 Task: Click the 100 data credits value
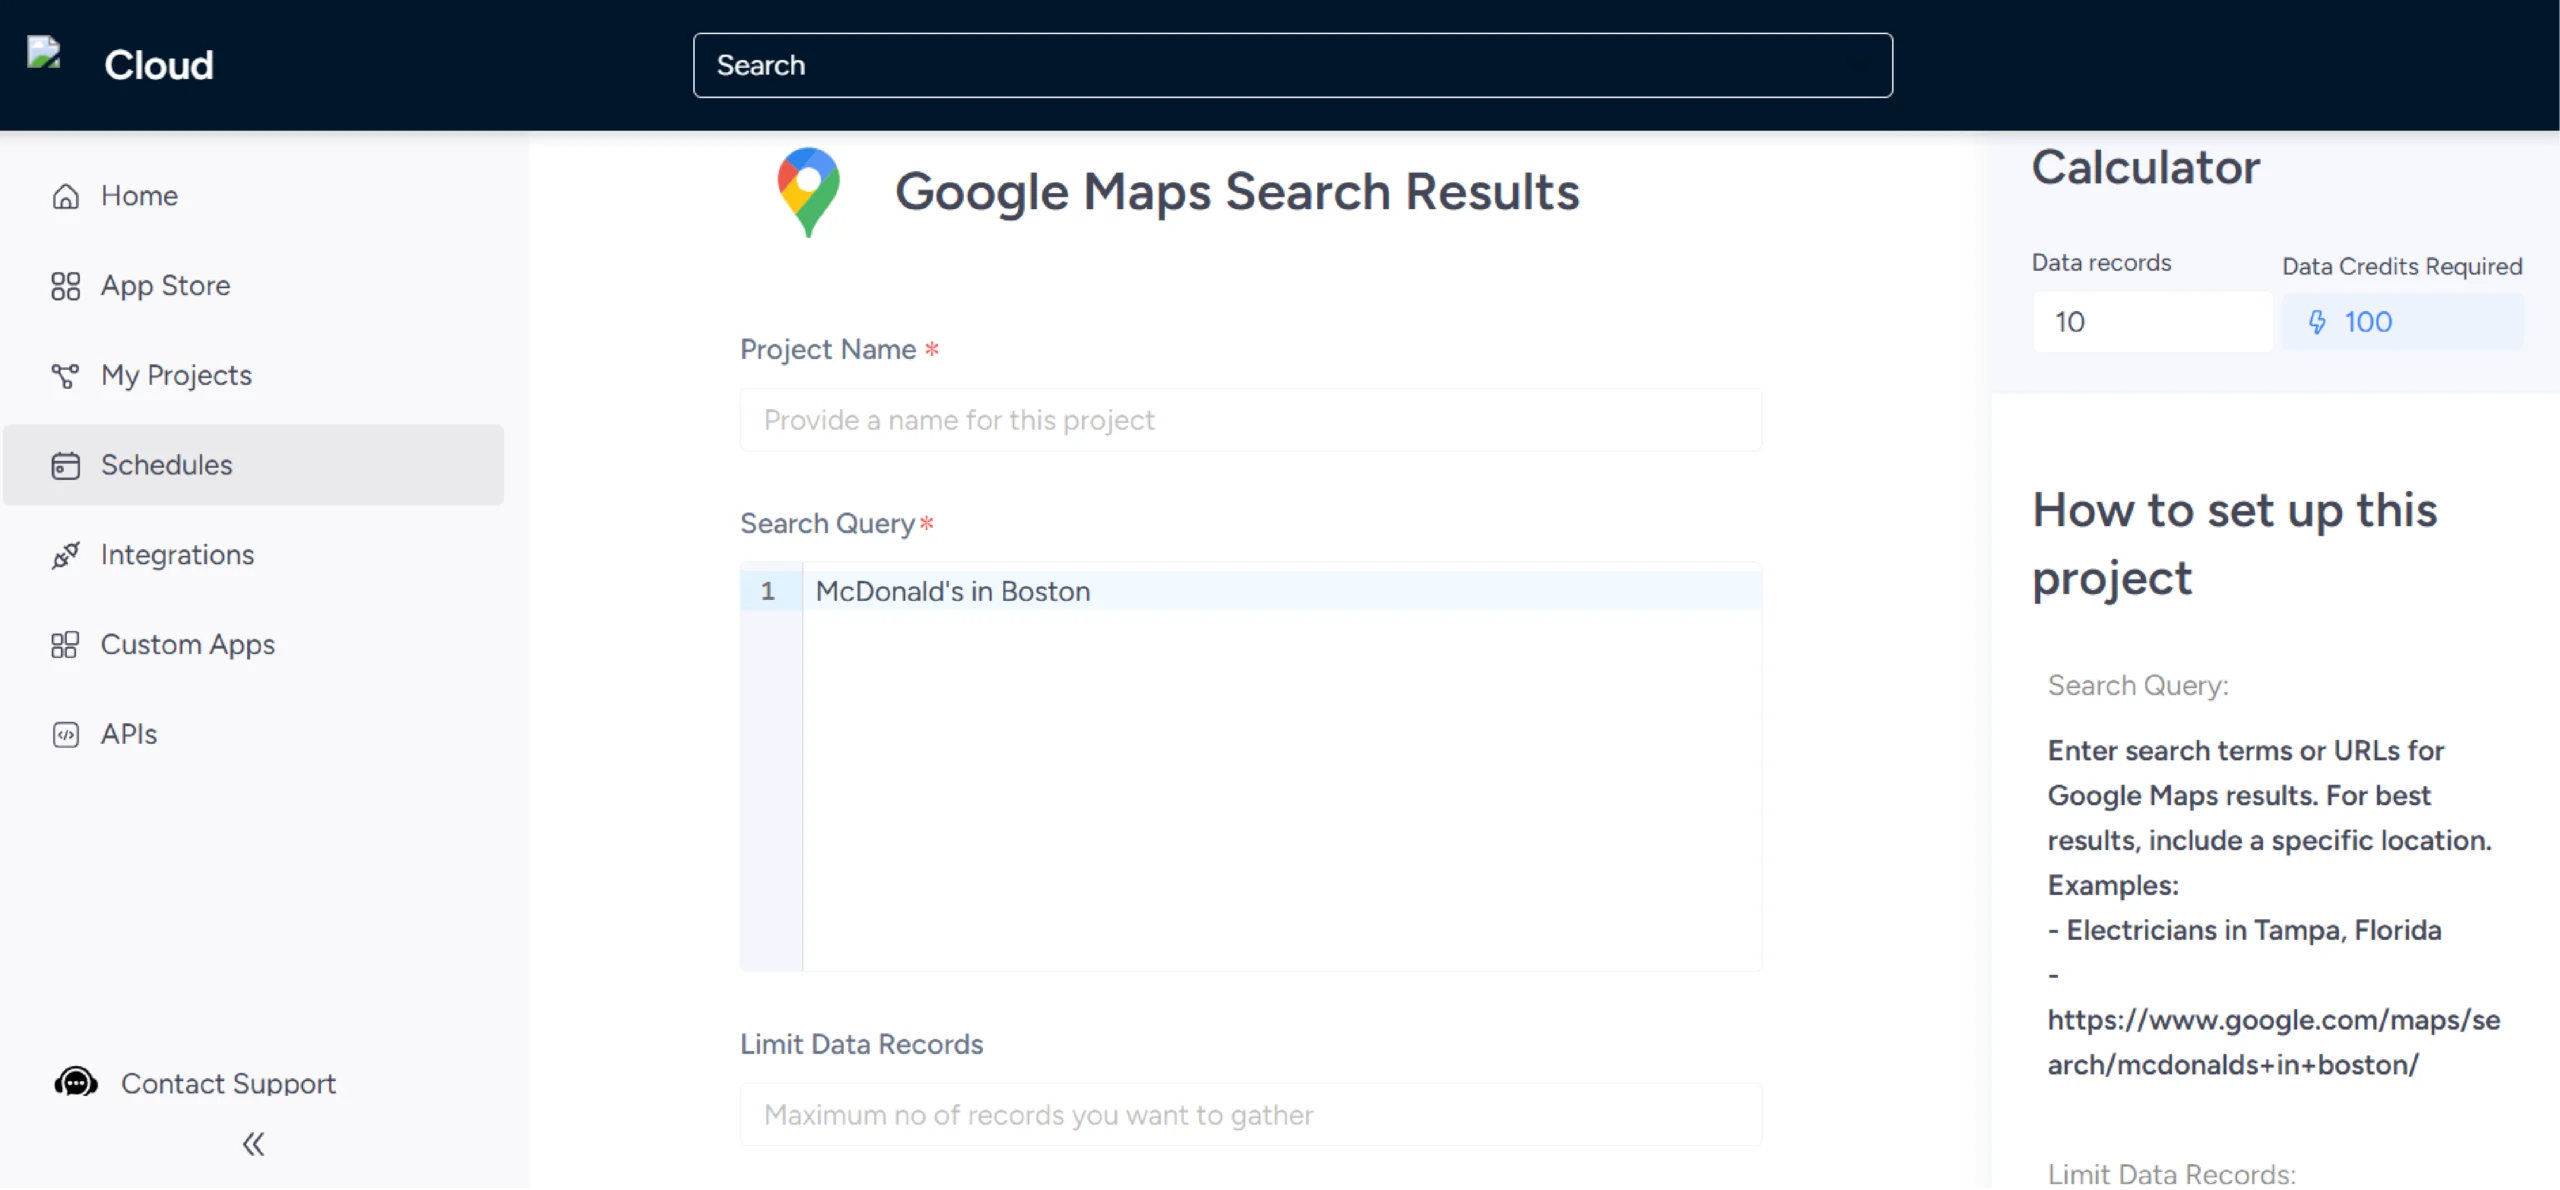(x=2368, y=322)
